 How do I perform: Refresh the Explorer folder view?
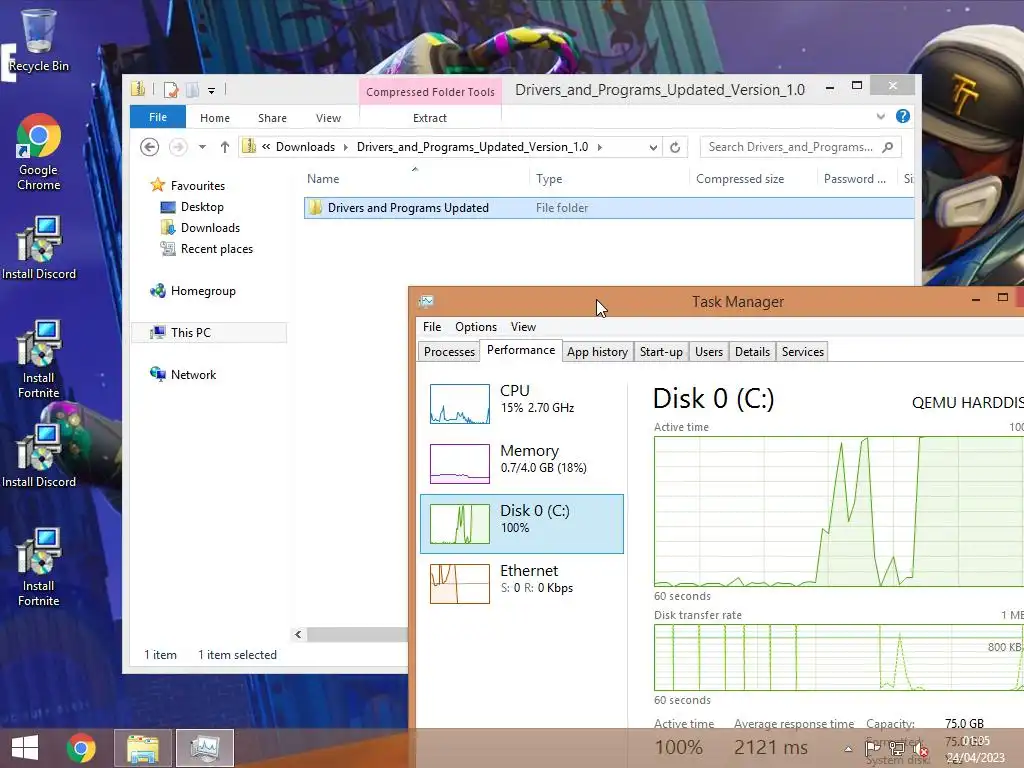point(675,147)
